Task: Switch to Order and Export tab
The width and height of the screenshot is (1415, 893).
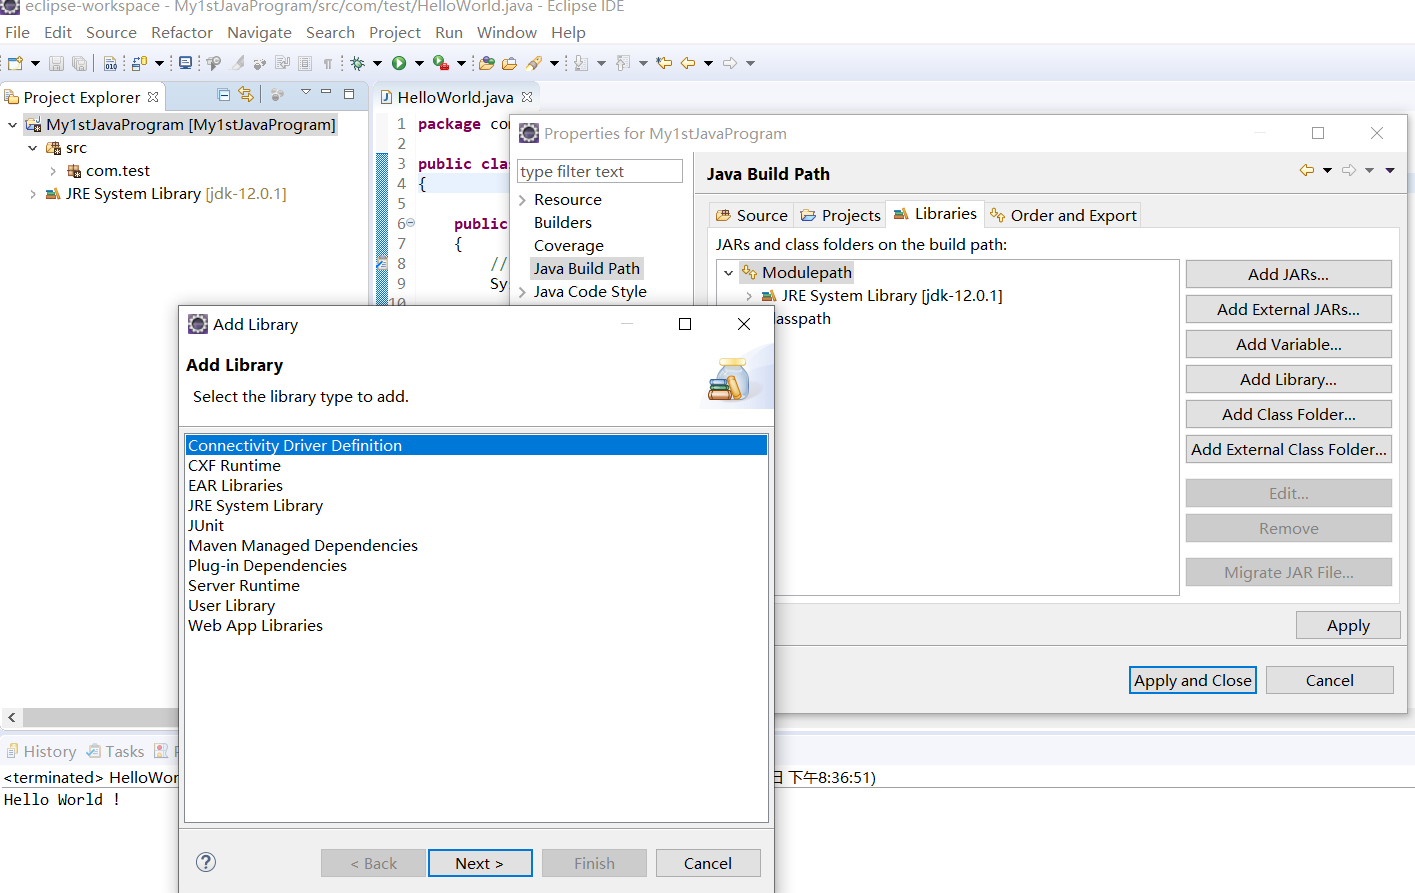Action: (x=1063, y=215)
